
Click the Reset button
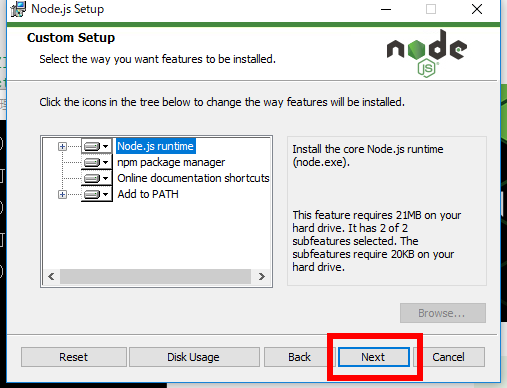74,357
